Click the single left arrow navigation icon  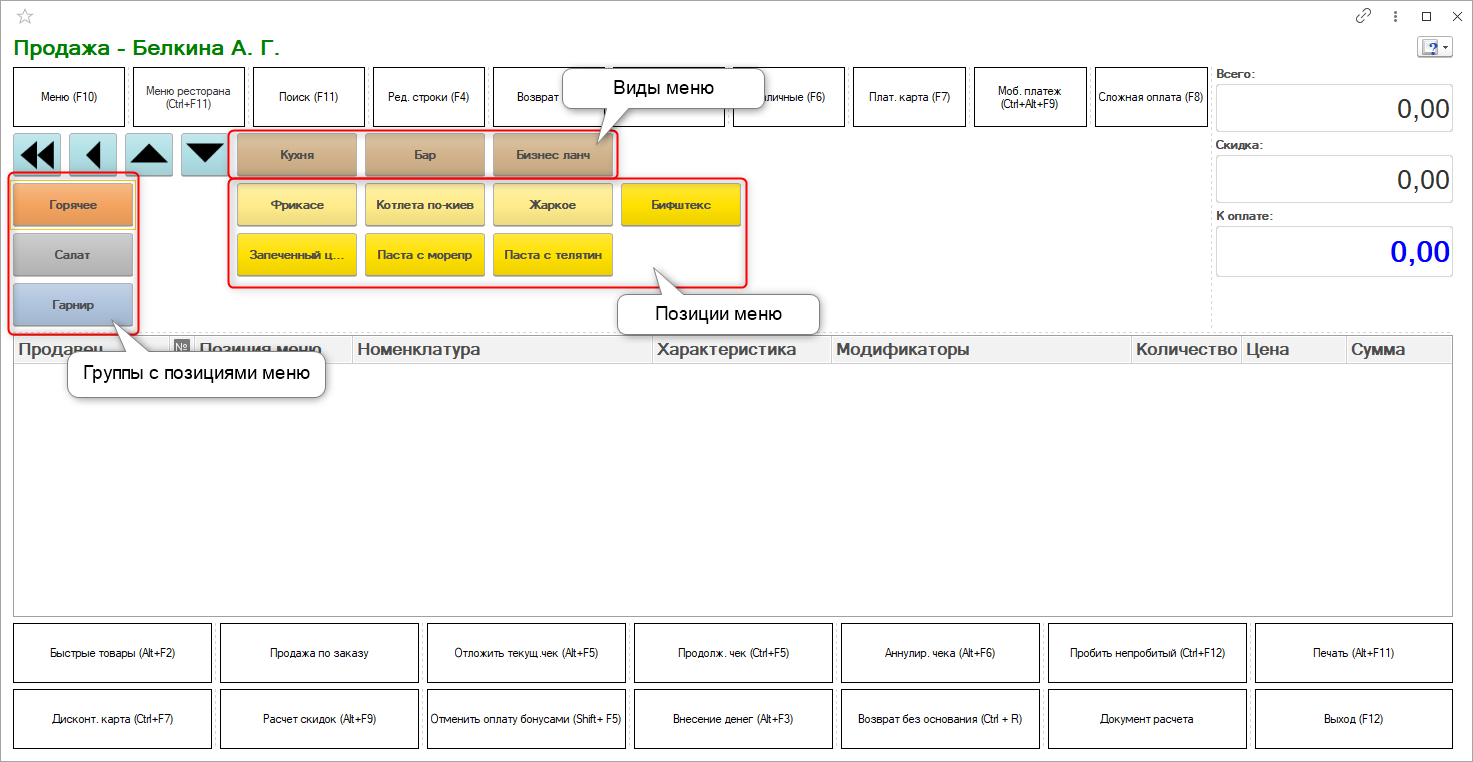(x=93, y=155)
